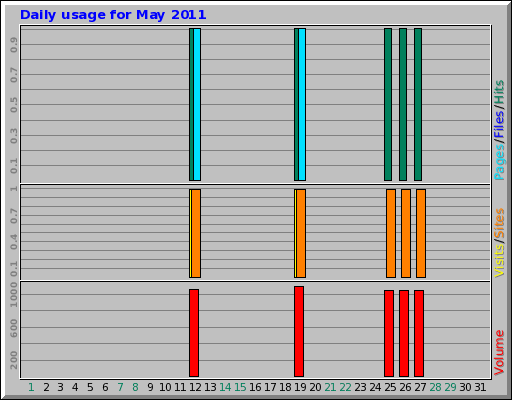Click the cyan Pages bar for day 19
512x400 pixels.
click(x=302, y=104)
